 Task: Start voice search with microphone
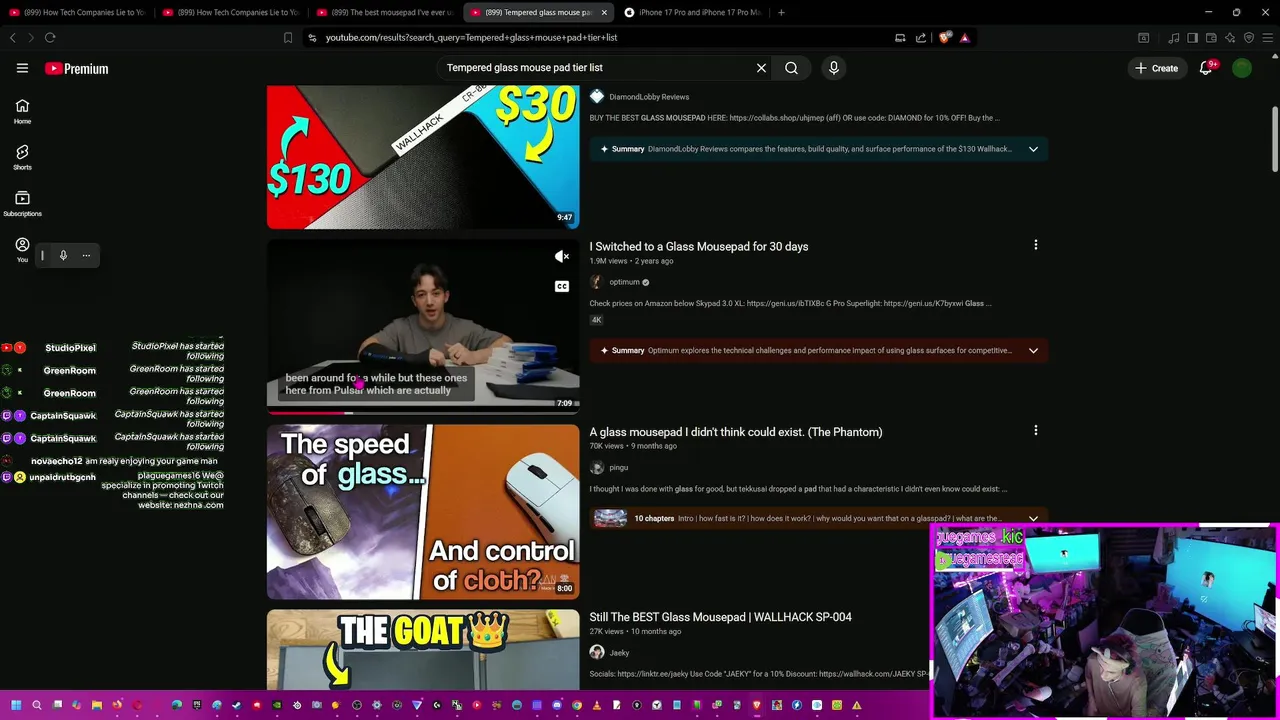click(x=833, y=68)
